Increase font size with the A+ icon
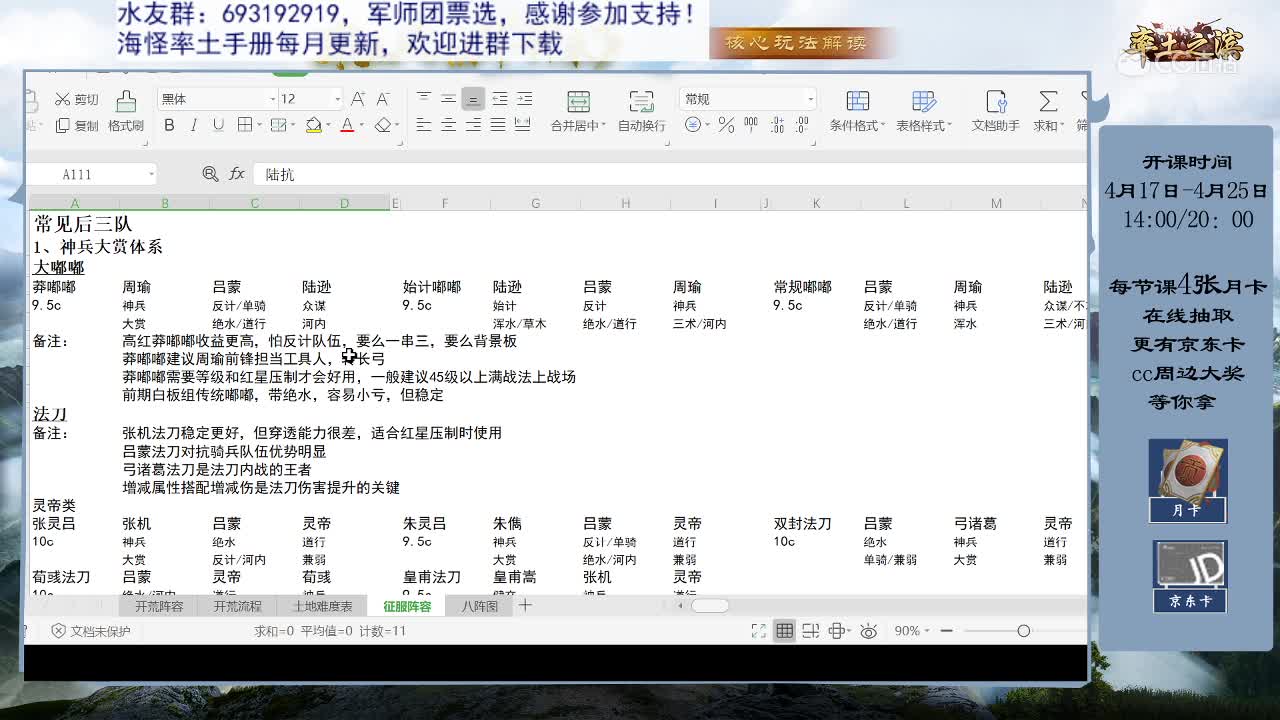This screenshot has height=720, width=1280. [358, 99]
